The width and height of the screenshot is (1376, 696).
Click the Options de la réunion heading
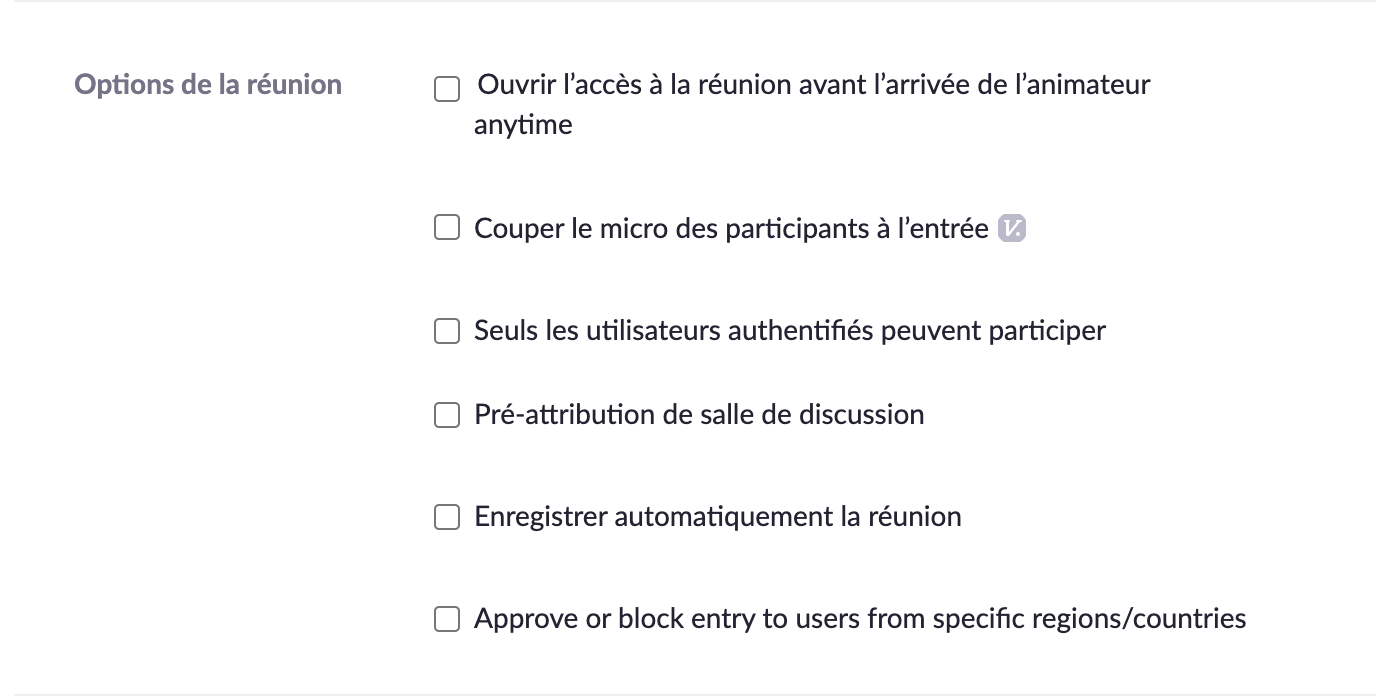click(x=208, y=84)
